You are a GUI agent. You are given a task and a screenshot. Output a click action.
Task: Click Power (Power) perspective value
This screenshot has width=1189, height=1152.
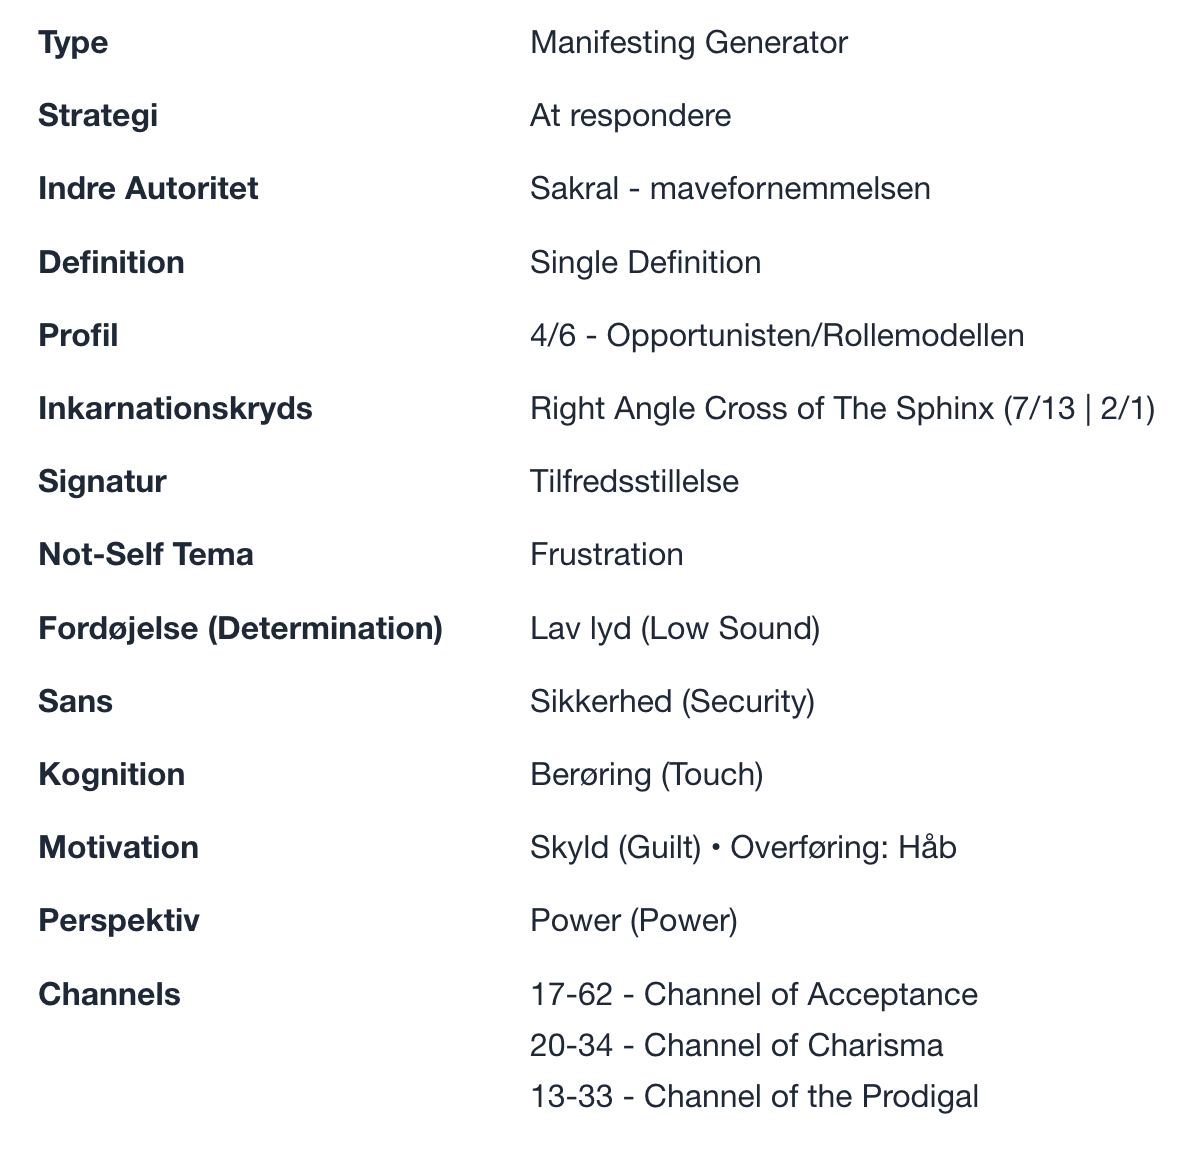(x=633, y=921)
